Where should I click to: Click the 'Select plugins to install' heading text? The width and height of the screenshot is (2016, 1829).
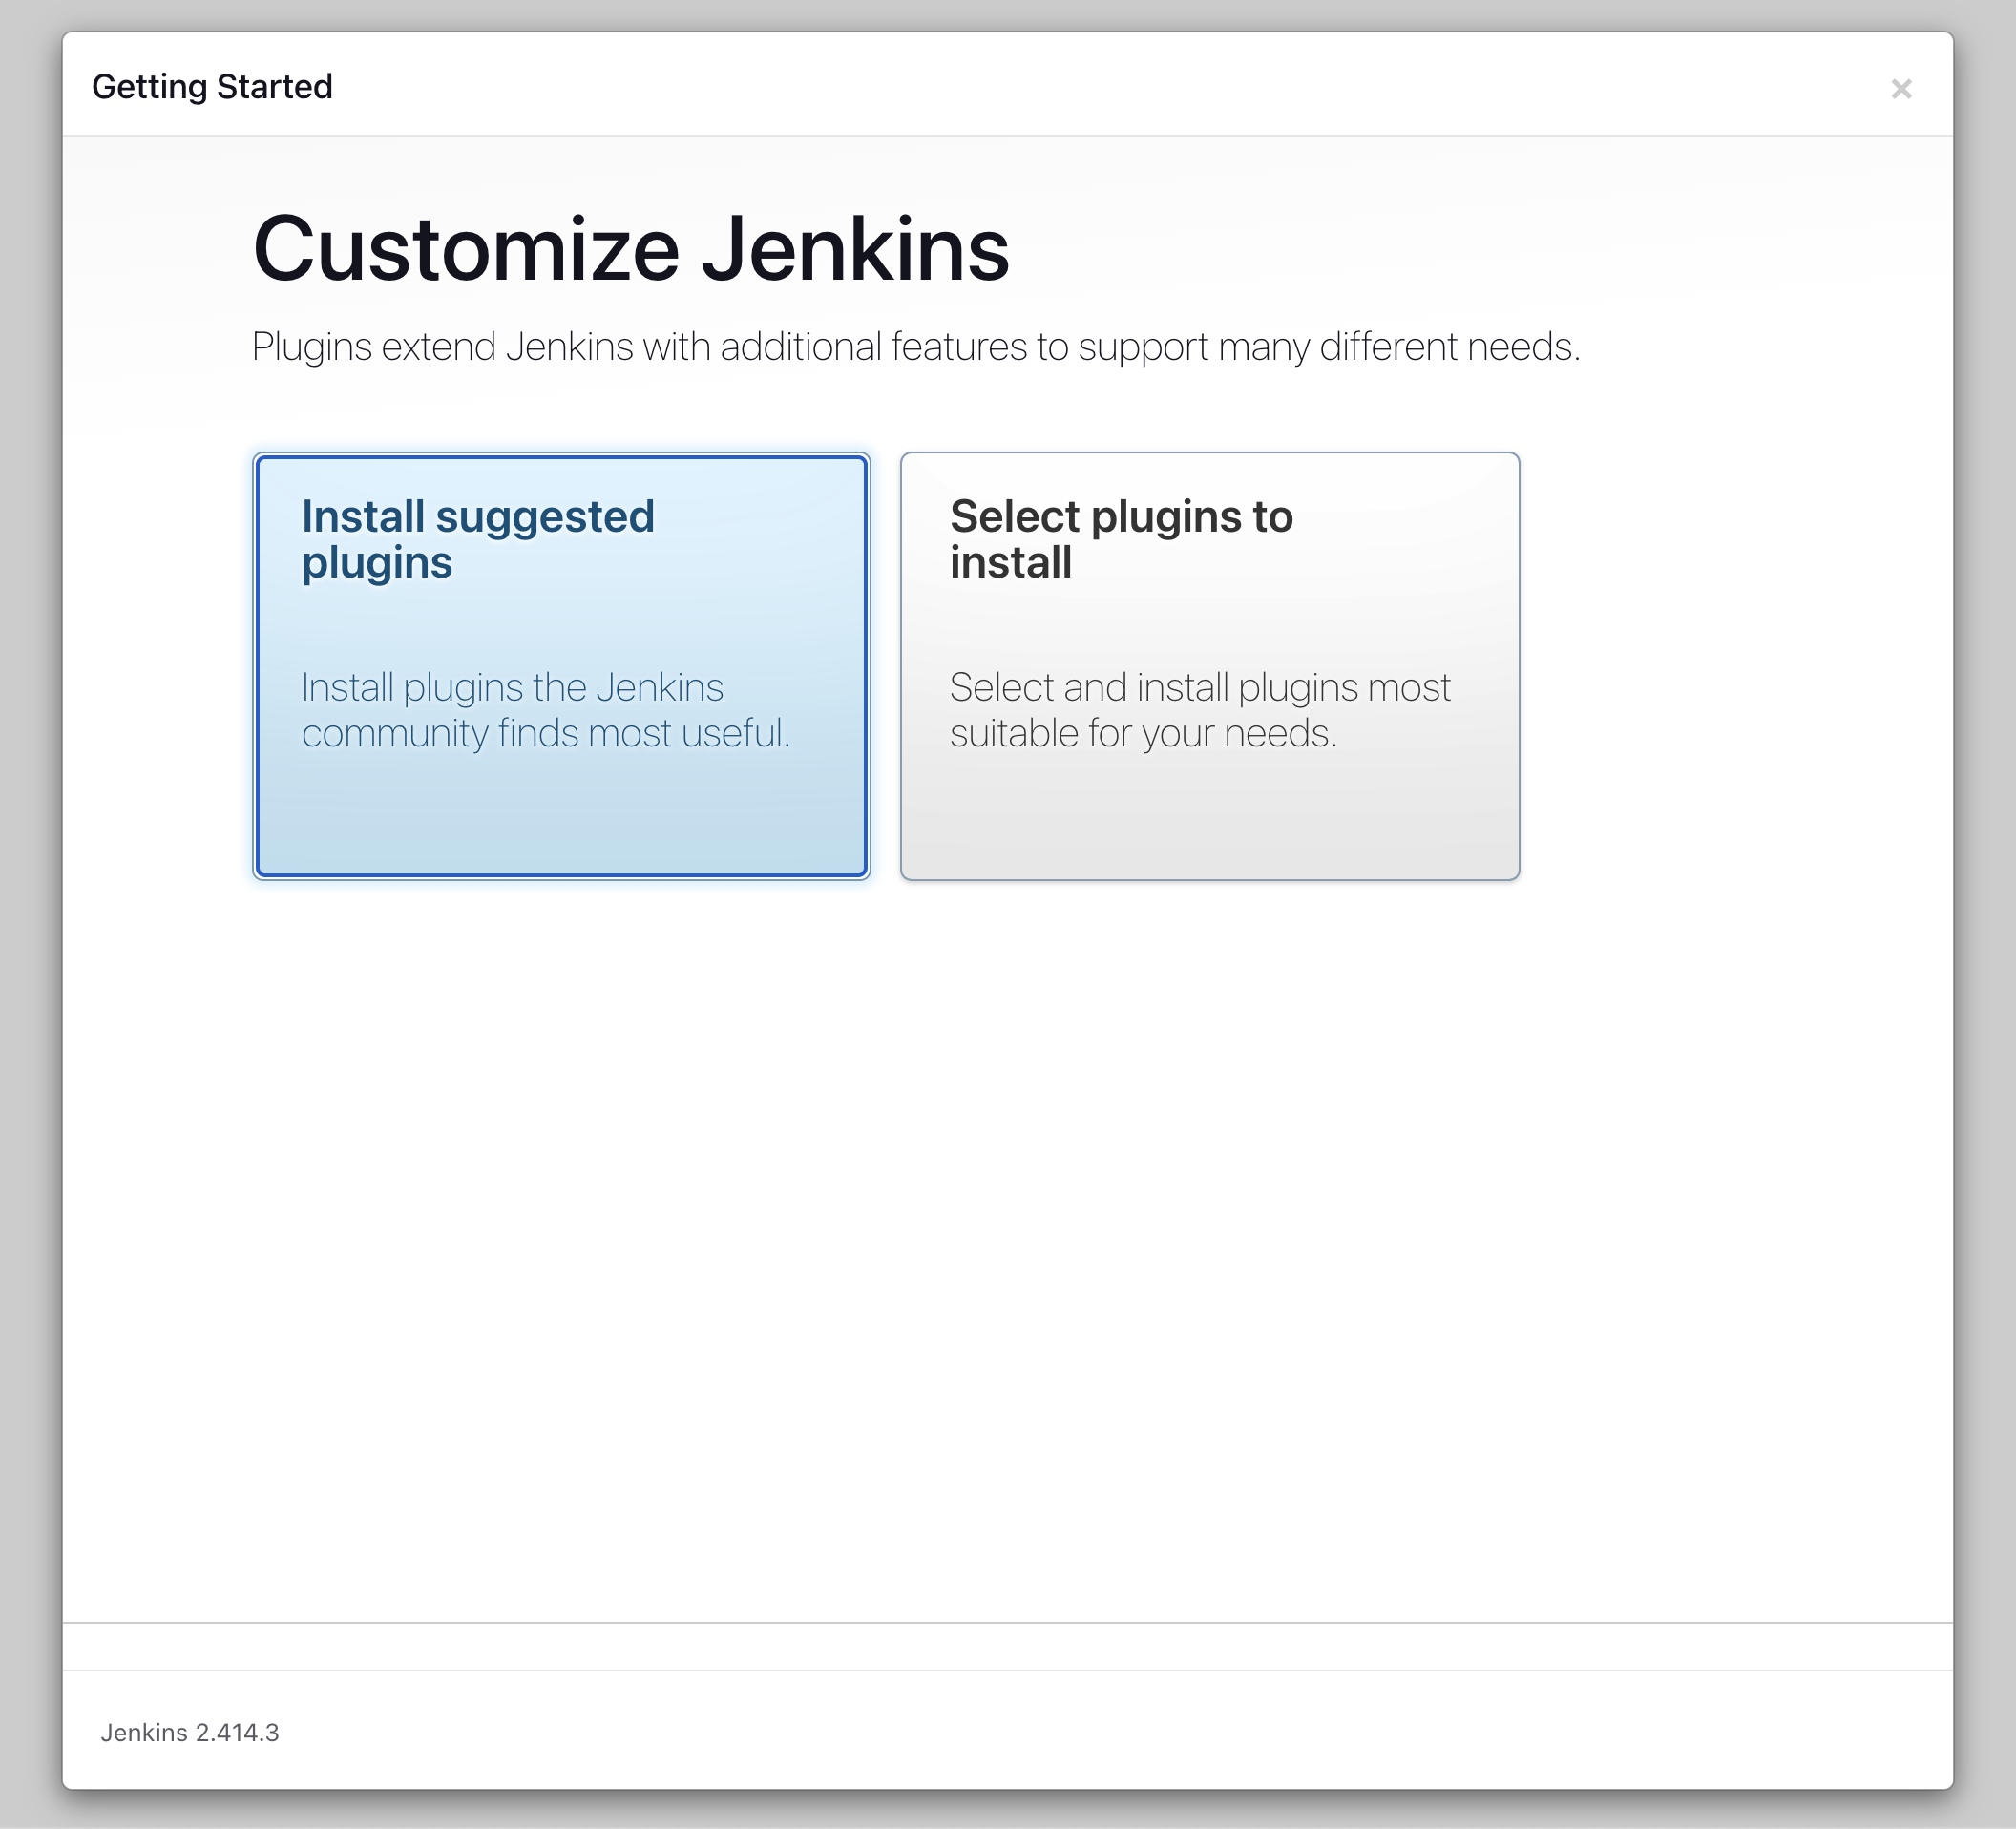(1120, 539)
